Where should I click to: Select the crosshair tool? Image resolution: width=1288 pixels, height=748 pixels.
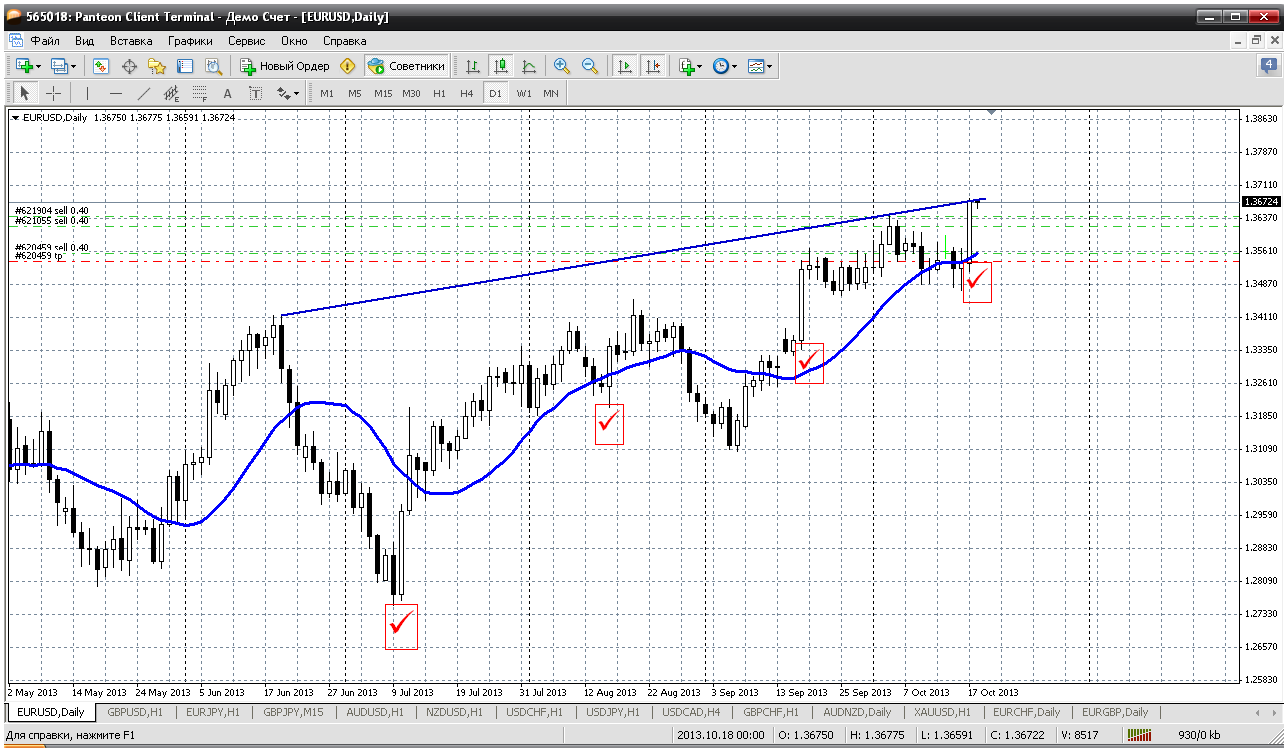click(x=53, y=93)
